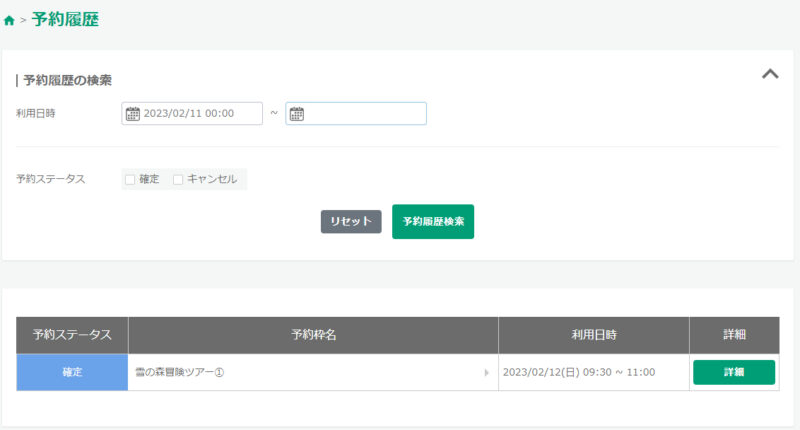Check the 確定 status checkbox
This screenshot has height=430, width=800.
[130, 180]
